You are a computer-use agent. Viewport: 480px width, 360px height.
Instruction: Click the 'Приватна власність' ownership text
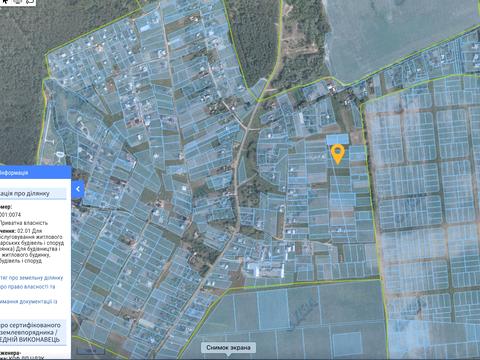click(x=24, y=223)
